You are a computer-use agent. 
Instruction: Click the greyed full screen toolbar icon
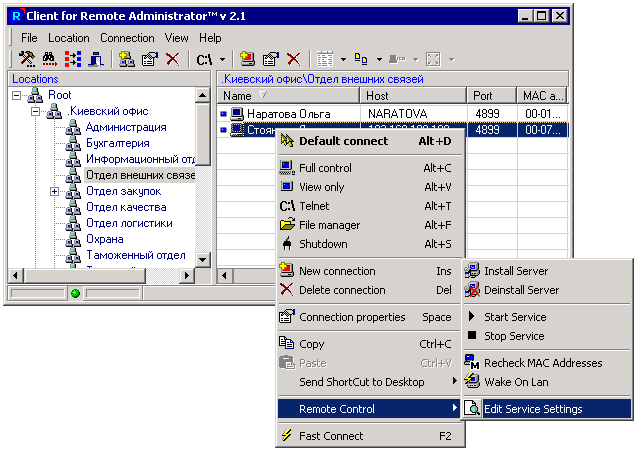(x=433, y=59)
